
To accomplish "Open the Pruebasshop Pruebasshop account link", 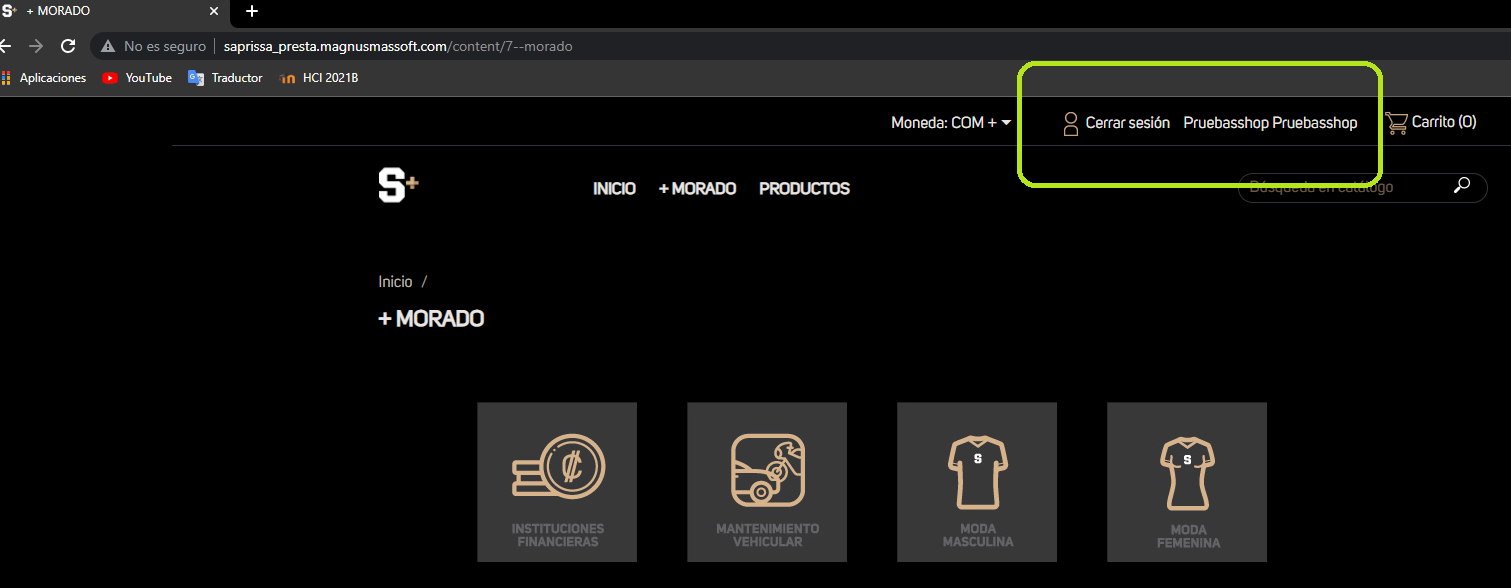I will point(1270,122).
